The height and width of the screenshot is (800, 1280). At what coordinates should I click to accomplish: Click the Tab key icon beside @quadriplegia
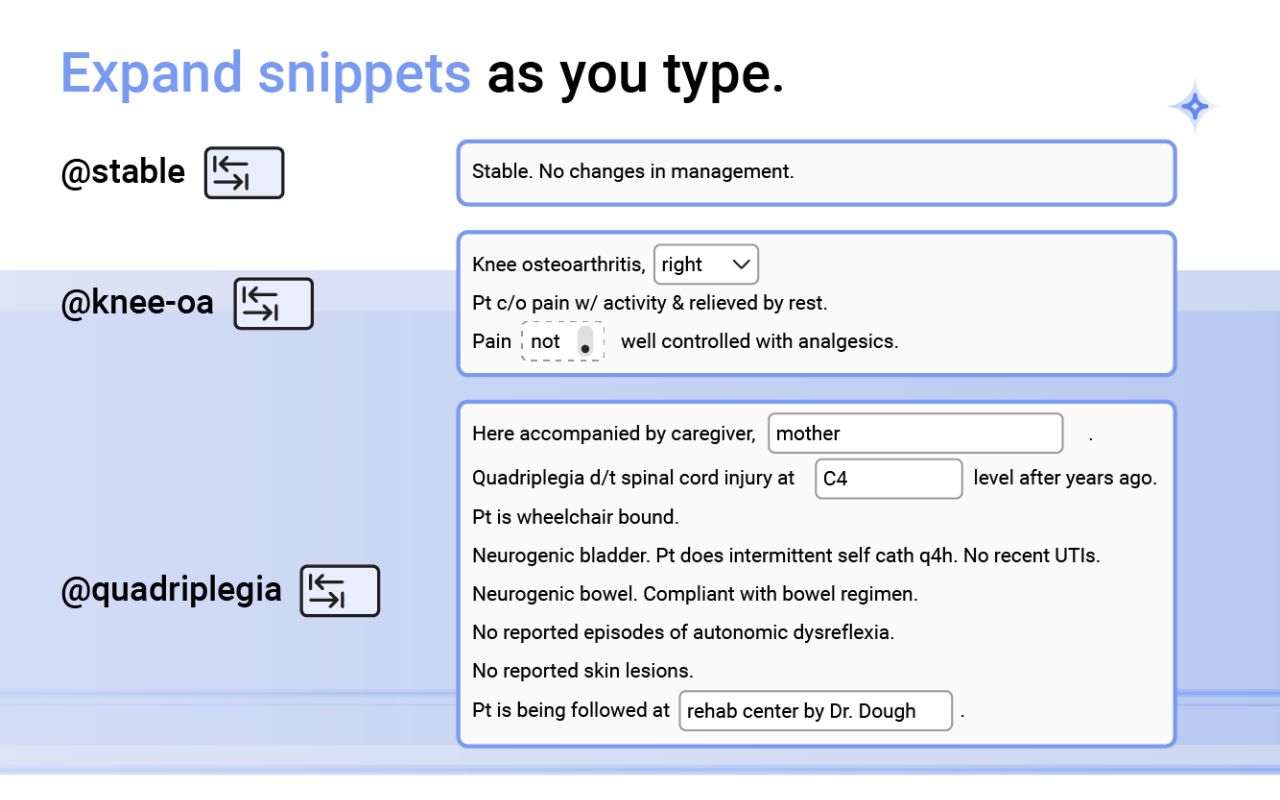coord(340,590)
